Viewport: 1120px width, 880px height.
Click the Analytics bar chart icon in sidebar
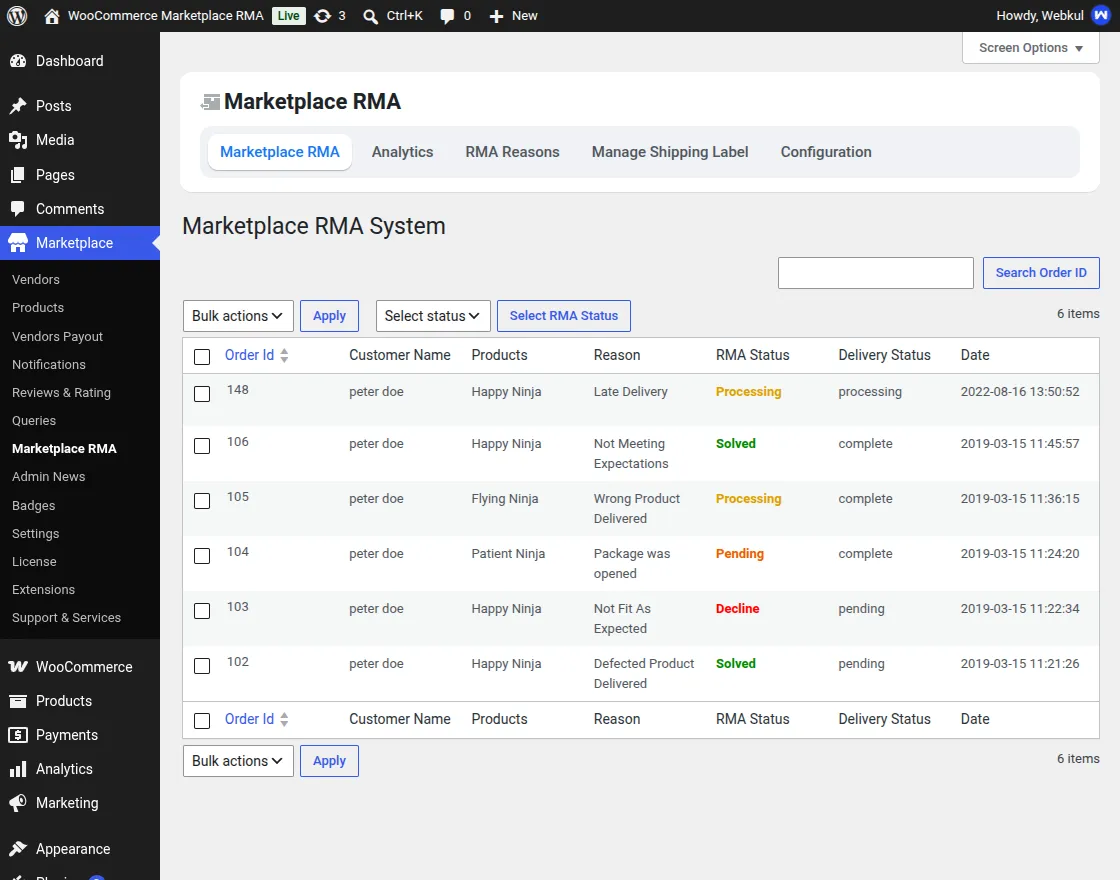18,769
